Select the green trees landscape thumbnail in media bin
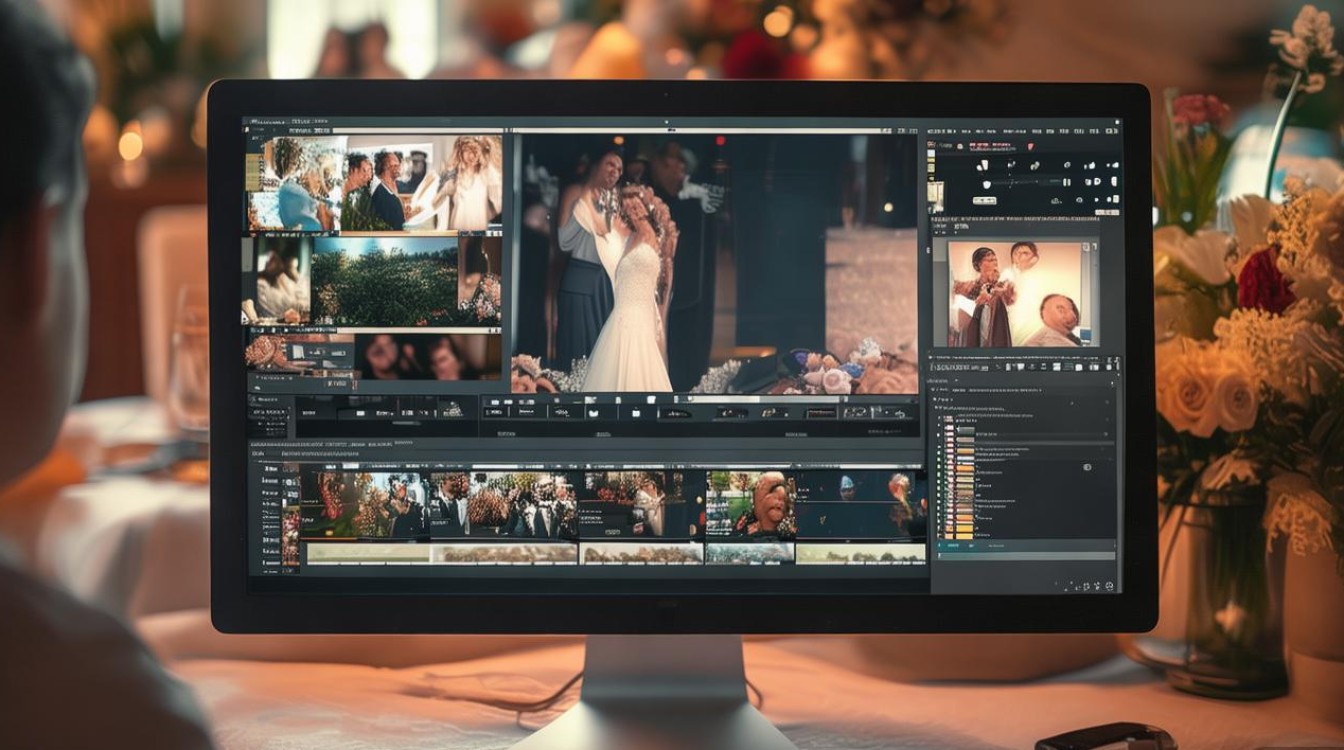 pos(383,281)
